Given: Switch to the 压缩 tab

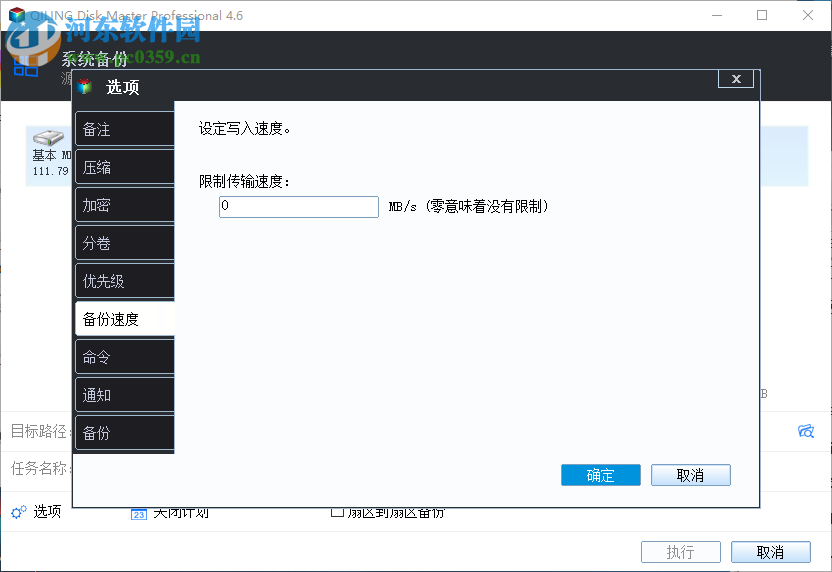Looking at the screenshot, I should [x=125, y=167].
